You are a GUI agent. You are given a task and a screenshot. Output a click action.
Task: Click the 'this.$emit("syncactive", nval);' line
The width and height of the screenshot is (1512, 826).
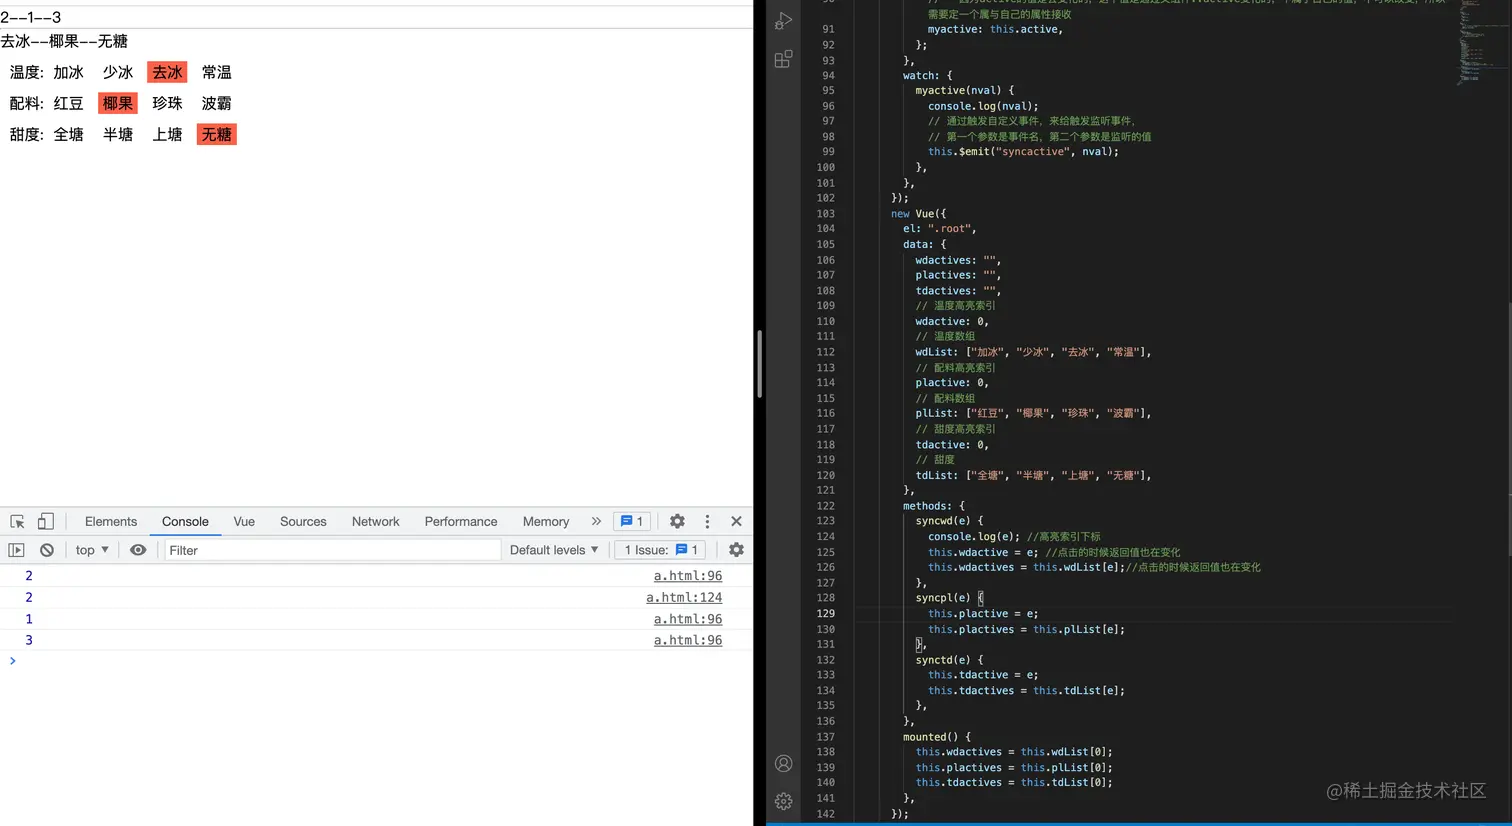click(x=1023, y=152)
